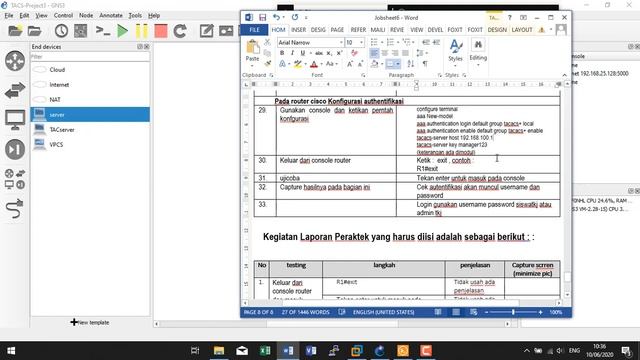This screenshot has width=640, height=360.
Task: Close the End devices dock panel
Action: [x=147, y=47]
